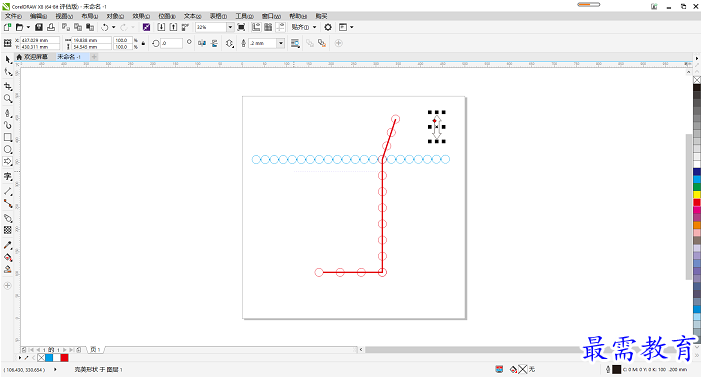Image resolution: width=704 pixels, height=380 pixels.
Task: Click the Mirror horizontally icon
Action: [x=202, y=43]
